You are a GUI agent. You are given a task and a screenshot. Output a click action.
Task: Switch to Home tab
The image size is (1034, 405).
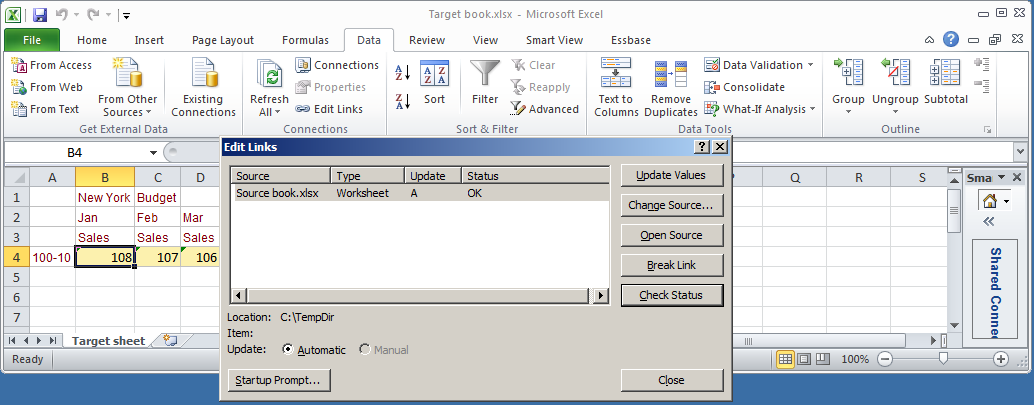point(92,40)
